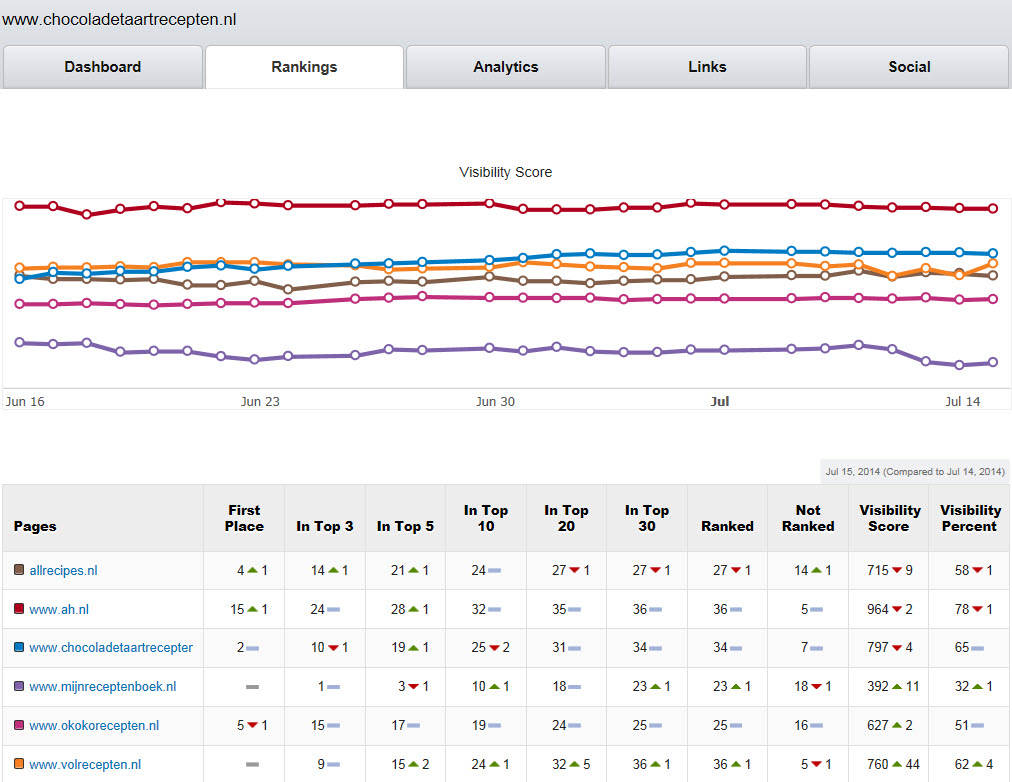The width and height of the screenshot is (1012, 782).
Task: Open the www.okokorecepten.nl link
Action: [94, 725]
